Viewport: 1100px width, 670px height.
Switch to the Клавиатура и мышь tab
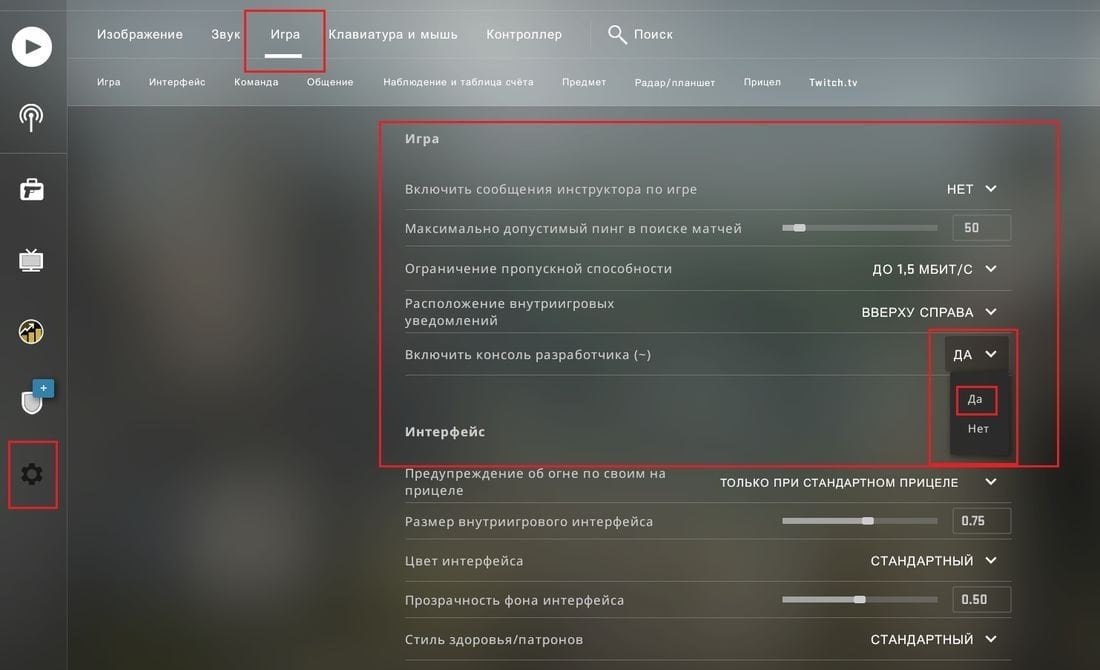393,34
